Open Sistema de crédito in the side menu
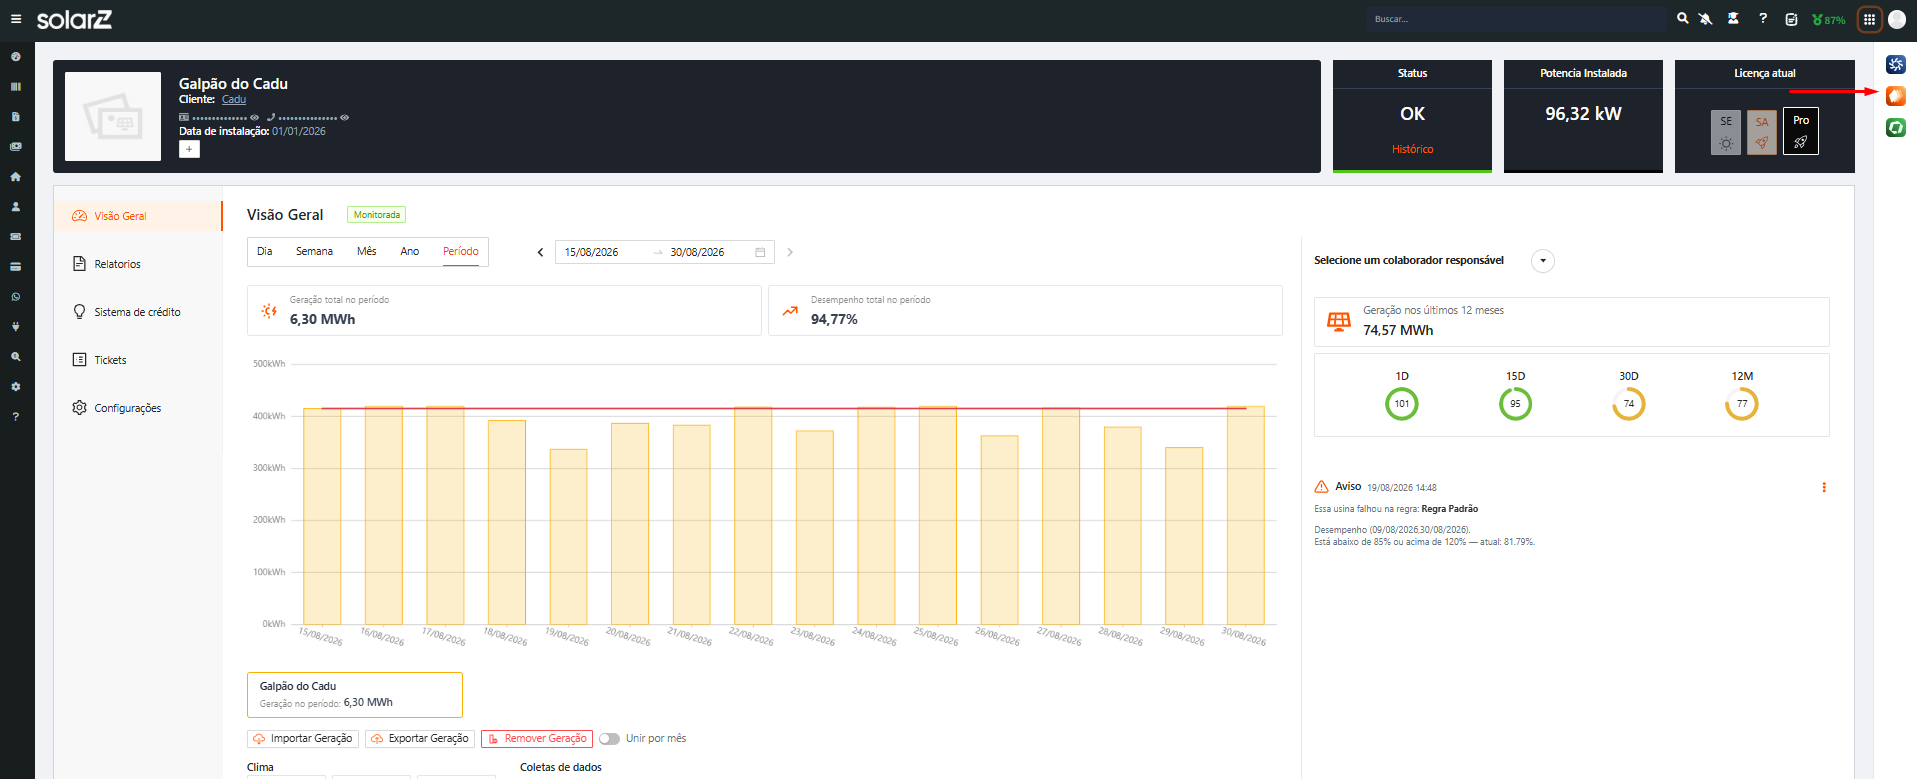Image resolution: width=1917 pixels, height=779 pixels. click(138, 312)
